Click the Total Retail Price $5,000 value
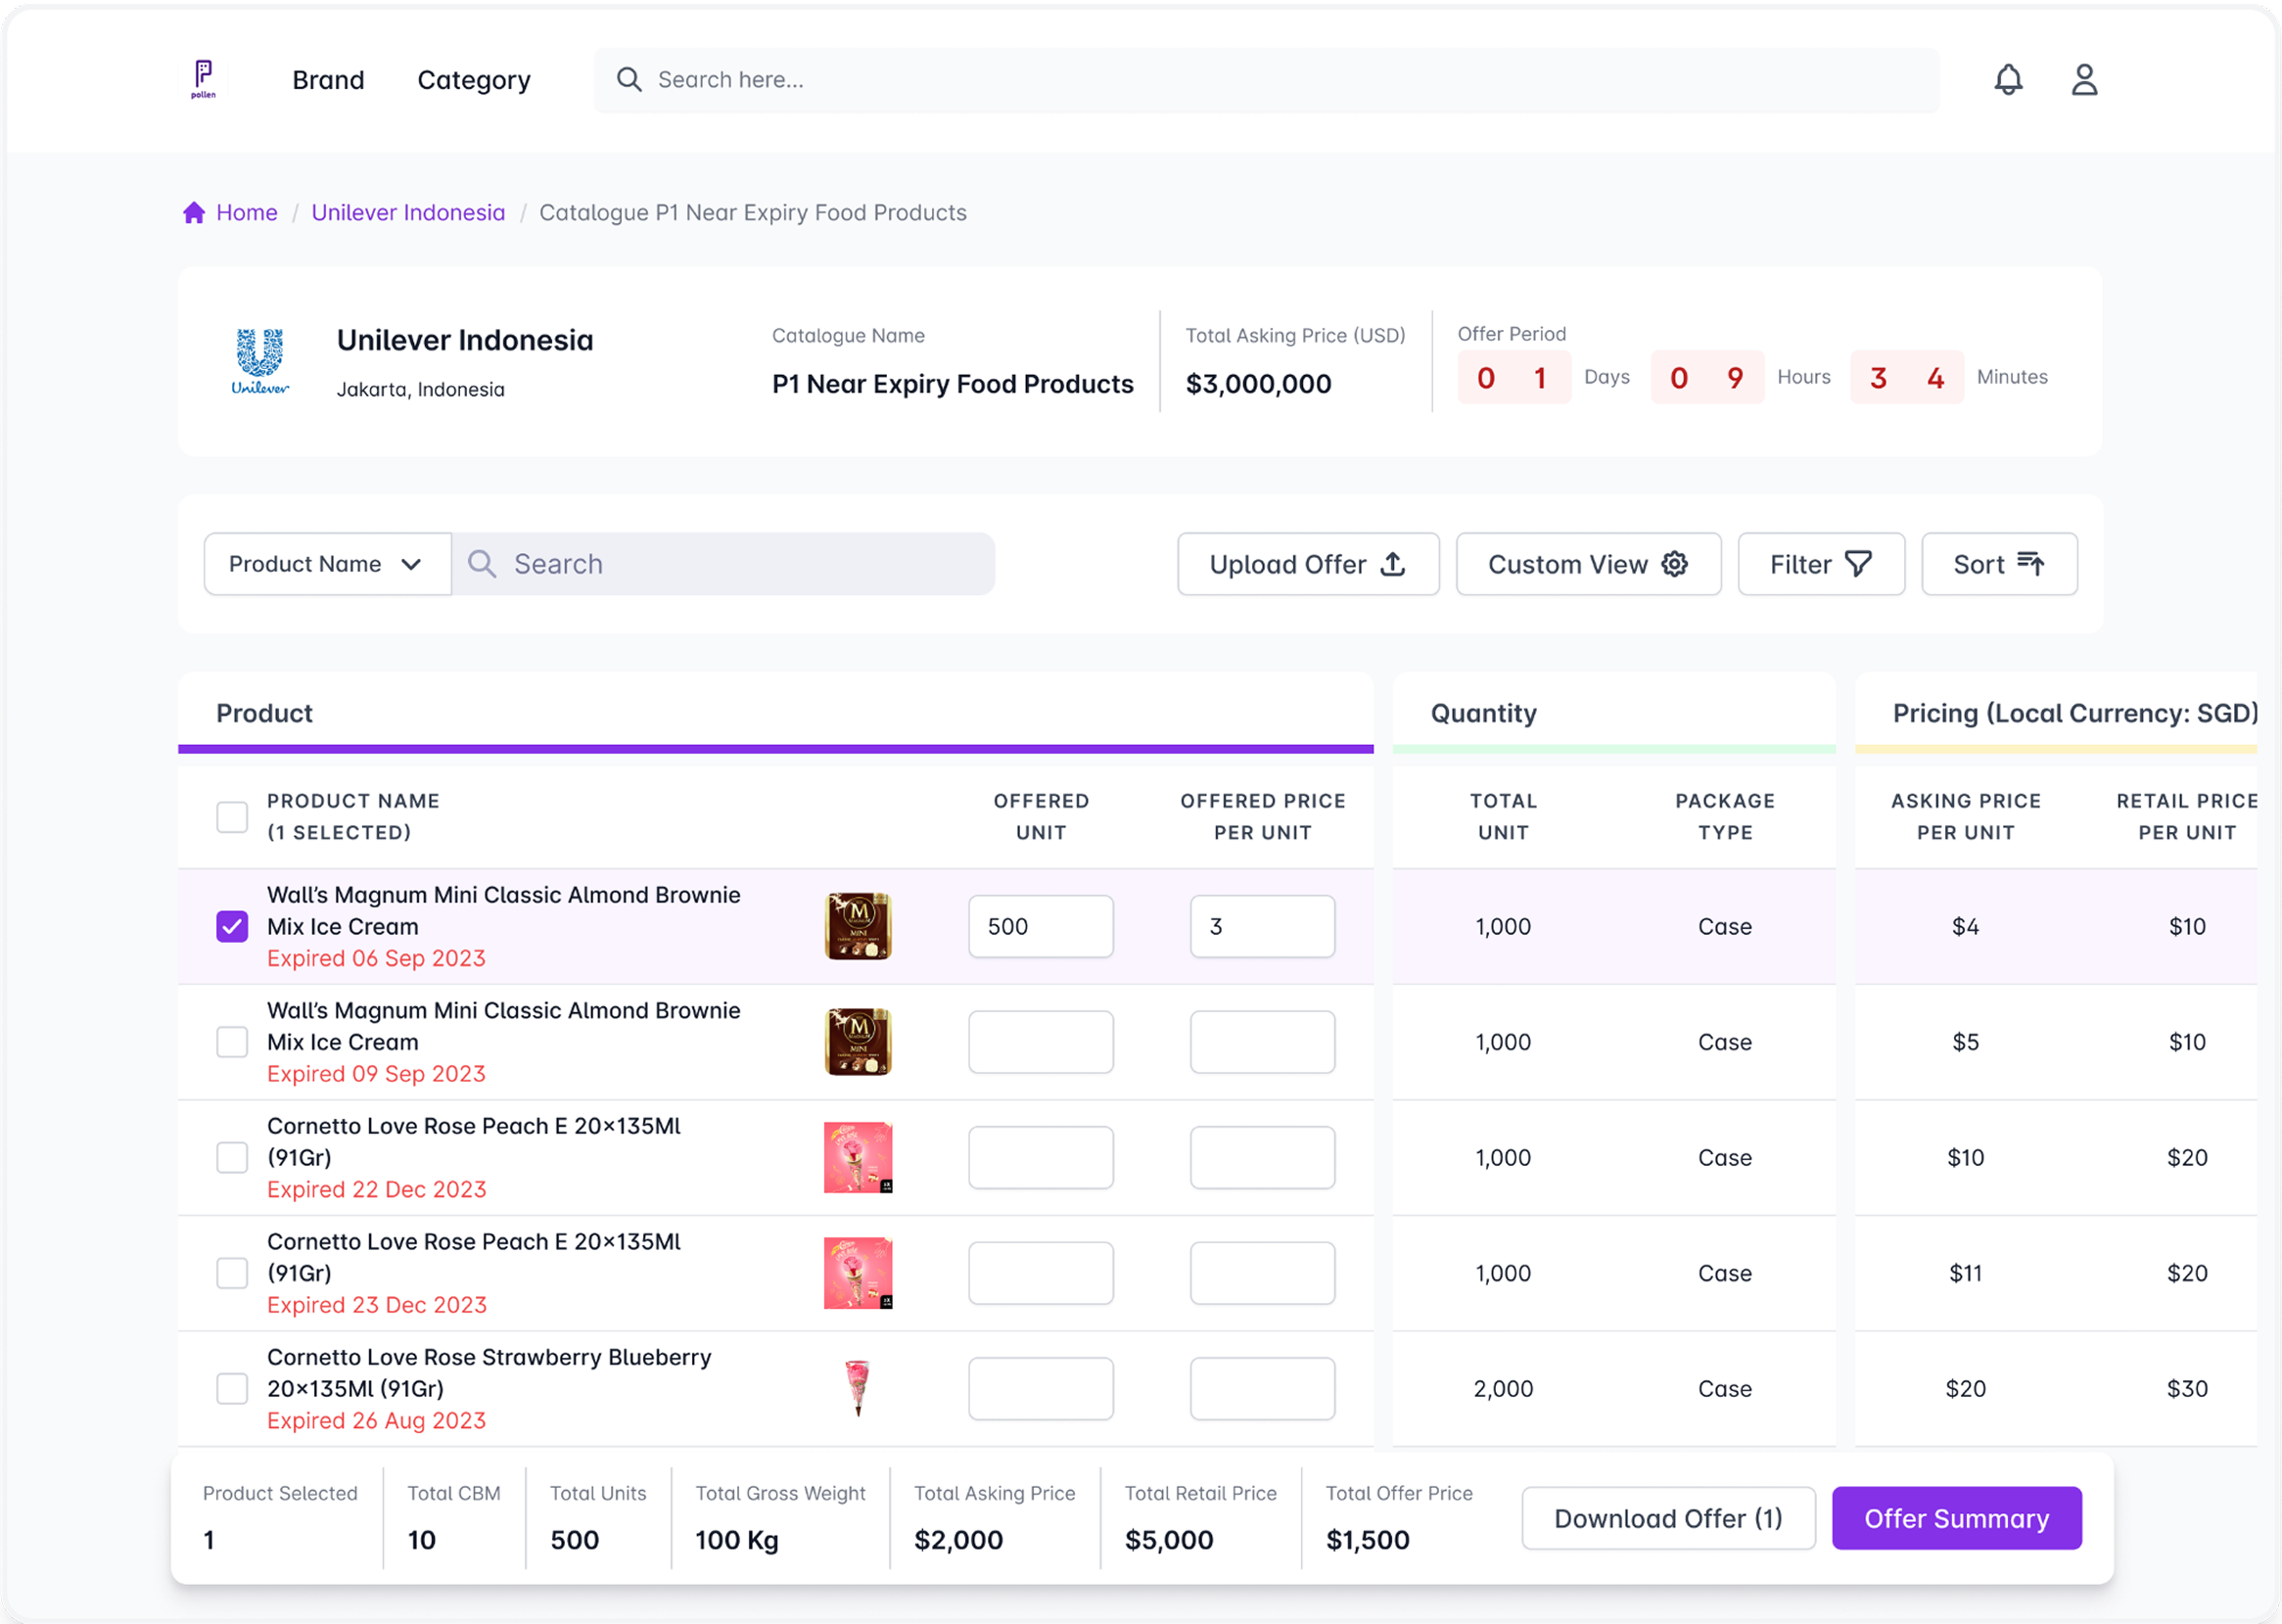Viewport: 2282px width, 1624px height. pos(1168,1540)
